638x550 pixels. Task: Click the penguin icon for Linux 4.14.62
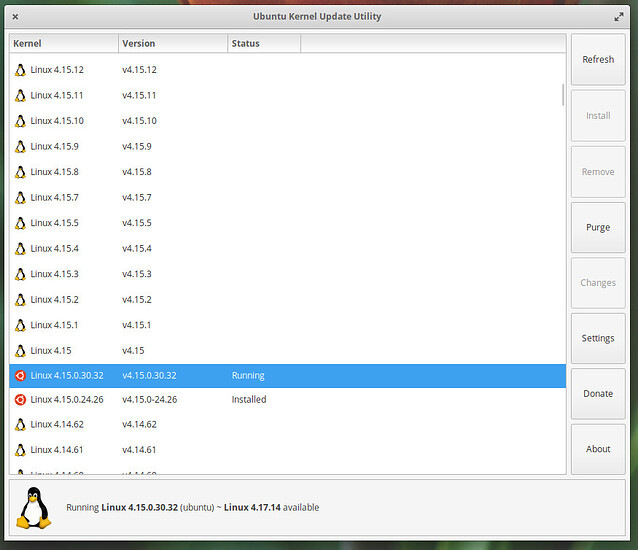20,425
